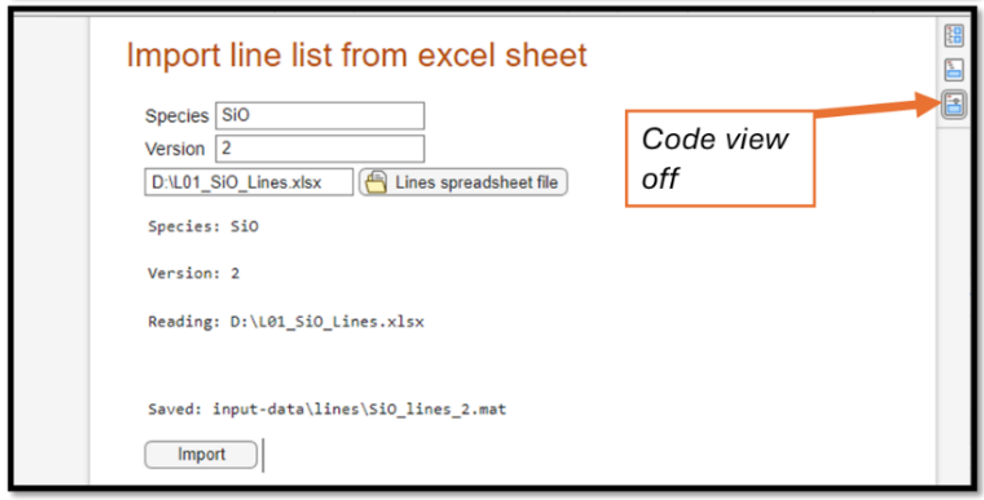
Task: Select the Import line list title heading
Action: tap(356, 55)
